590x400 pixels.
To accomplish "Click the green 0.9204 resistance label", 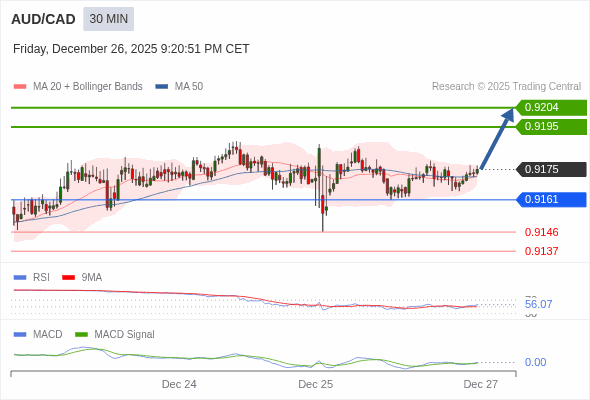I will [551, 108].
